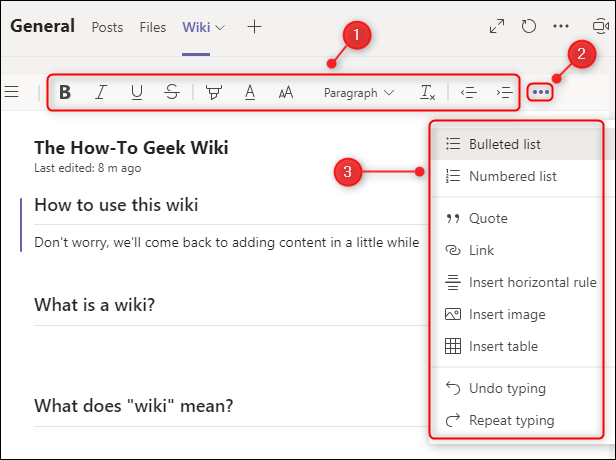This screenshot has width=616, height=460.
Task: Increase the paragraph indent
Action: (x=505, y=93)
